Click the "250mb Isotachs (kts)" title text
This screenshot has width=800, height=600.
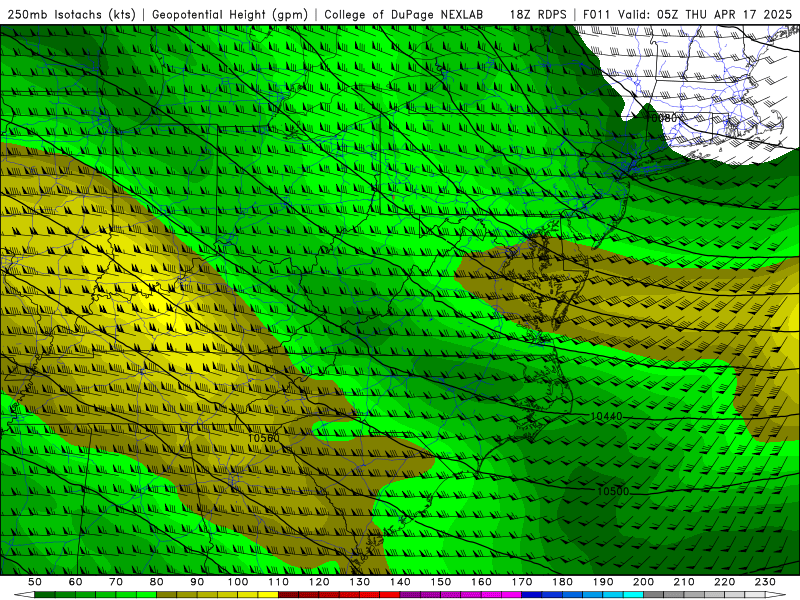pos(71,14)
